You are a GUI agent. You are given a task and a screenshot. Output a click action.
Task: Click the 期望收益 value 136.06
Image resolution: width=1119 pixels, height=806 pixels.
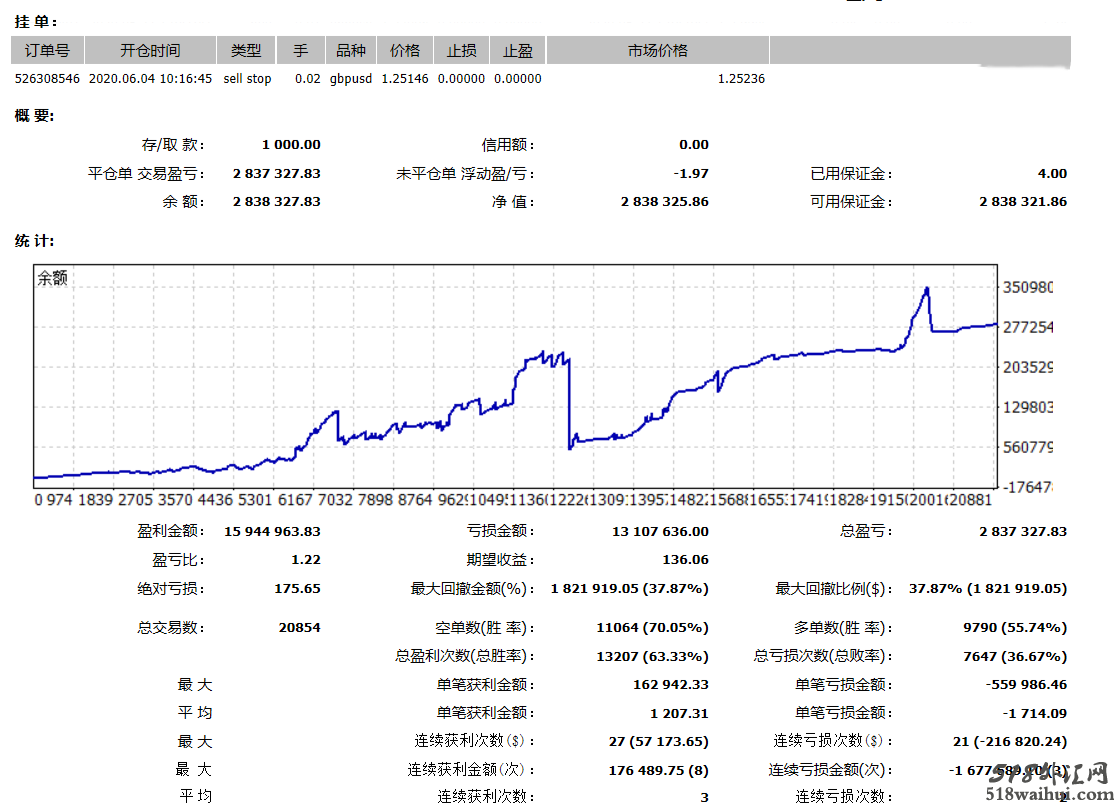pyautogui.click(x=685, y=560)
